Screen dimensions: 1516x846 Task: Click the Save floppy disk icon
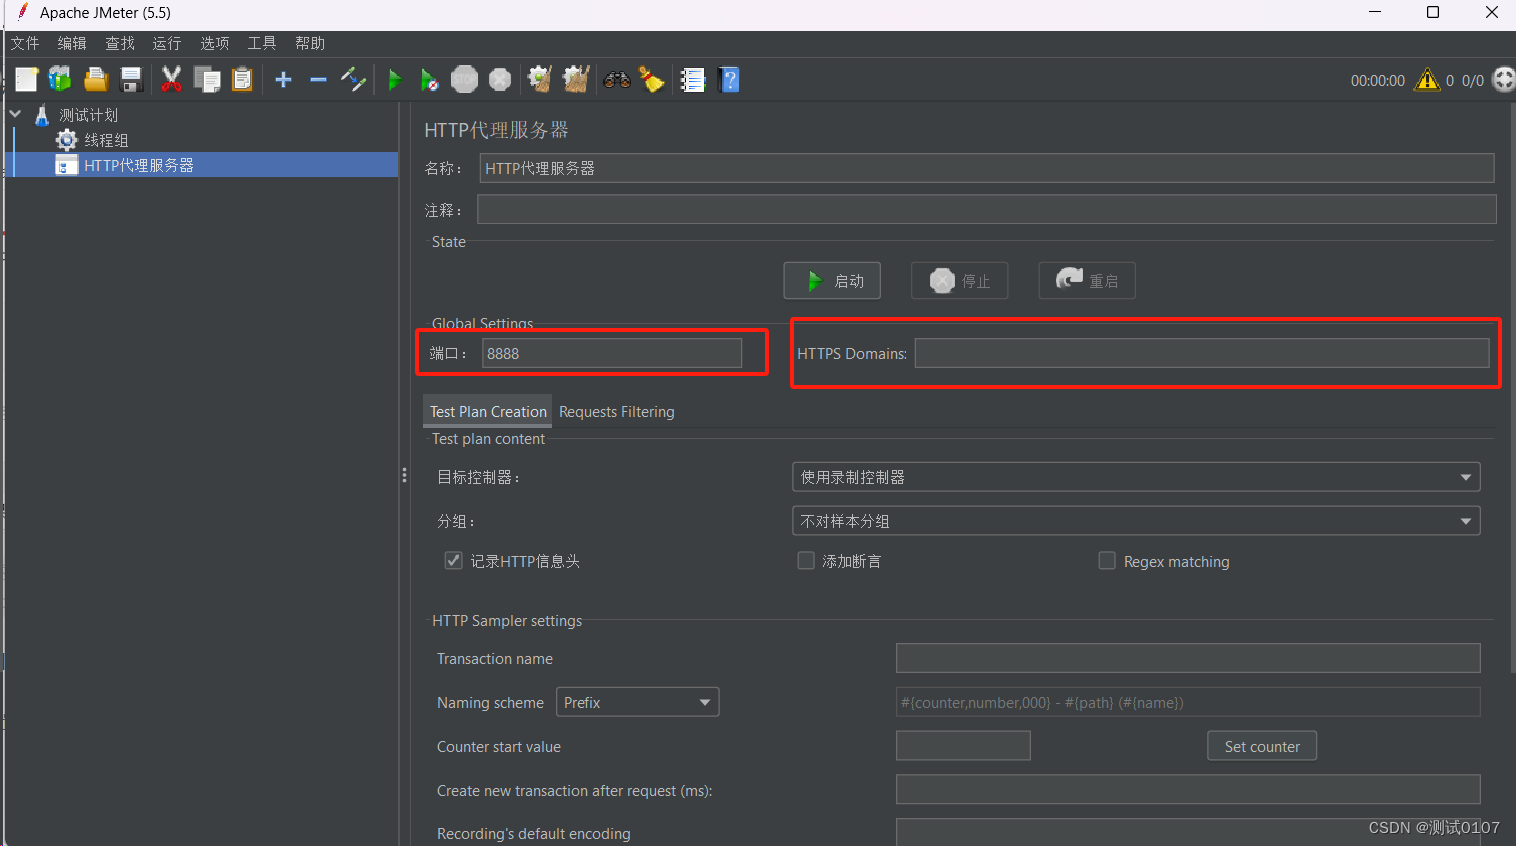tap(131, 80)
